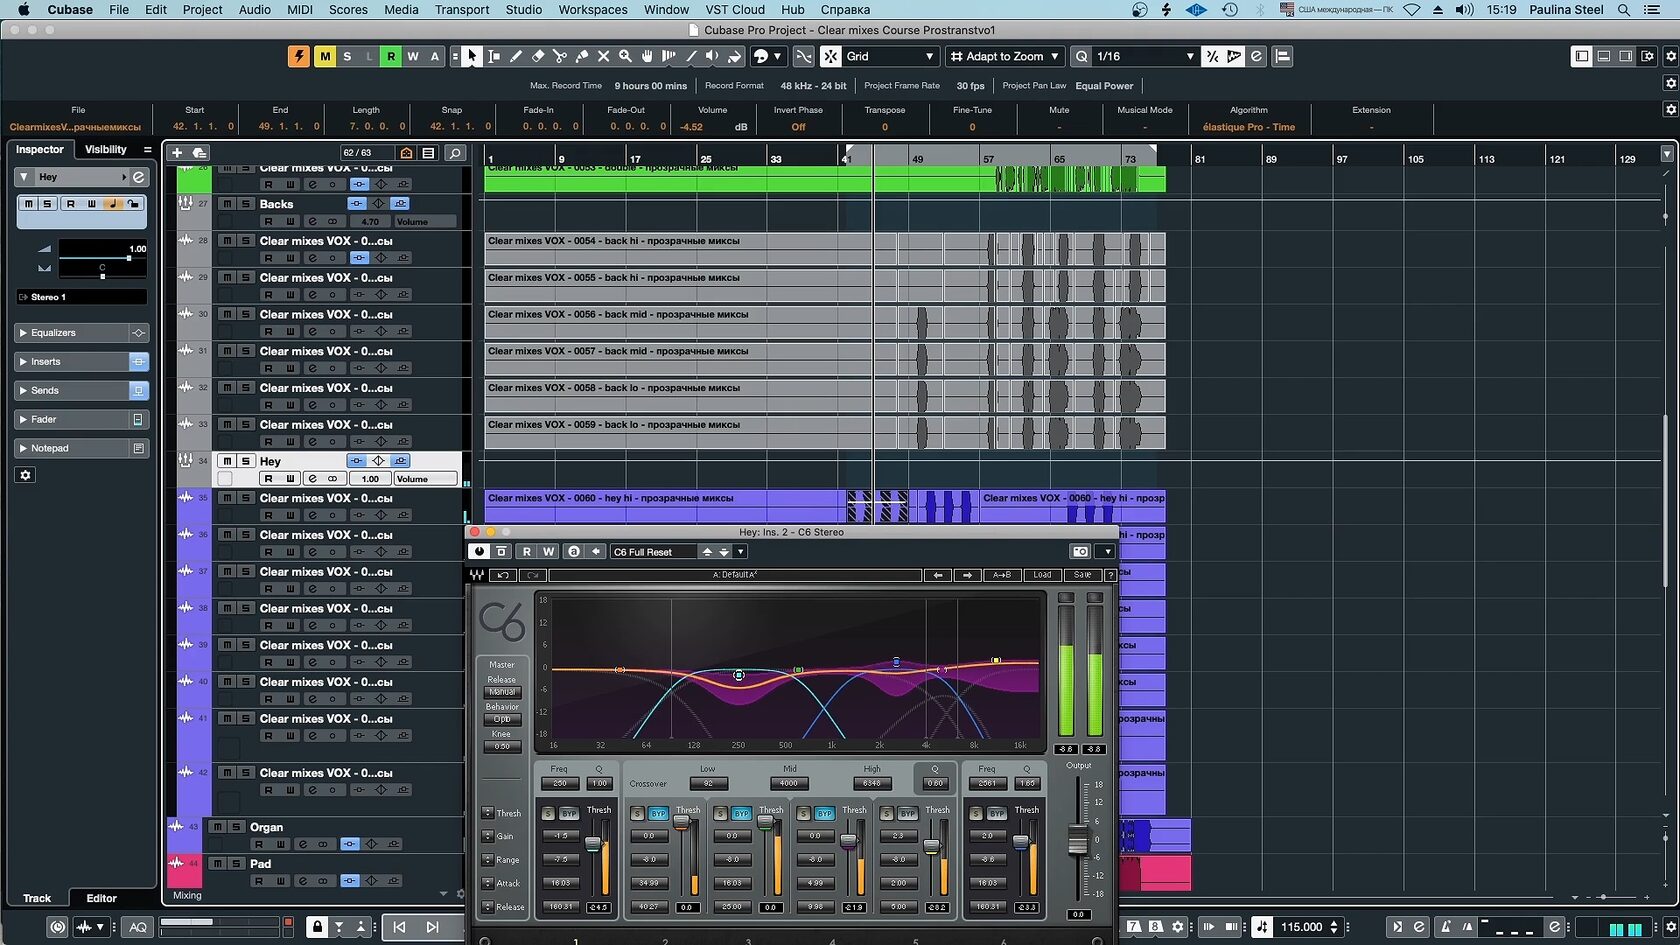Select the Line tool
The image size is (1680, 945).
pos(691,56)
